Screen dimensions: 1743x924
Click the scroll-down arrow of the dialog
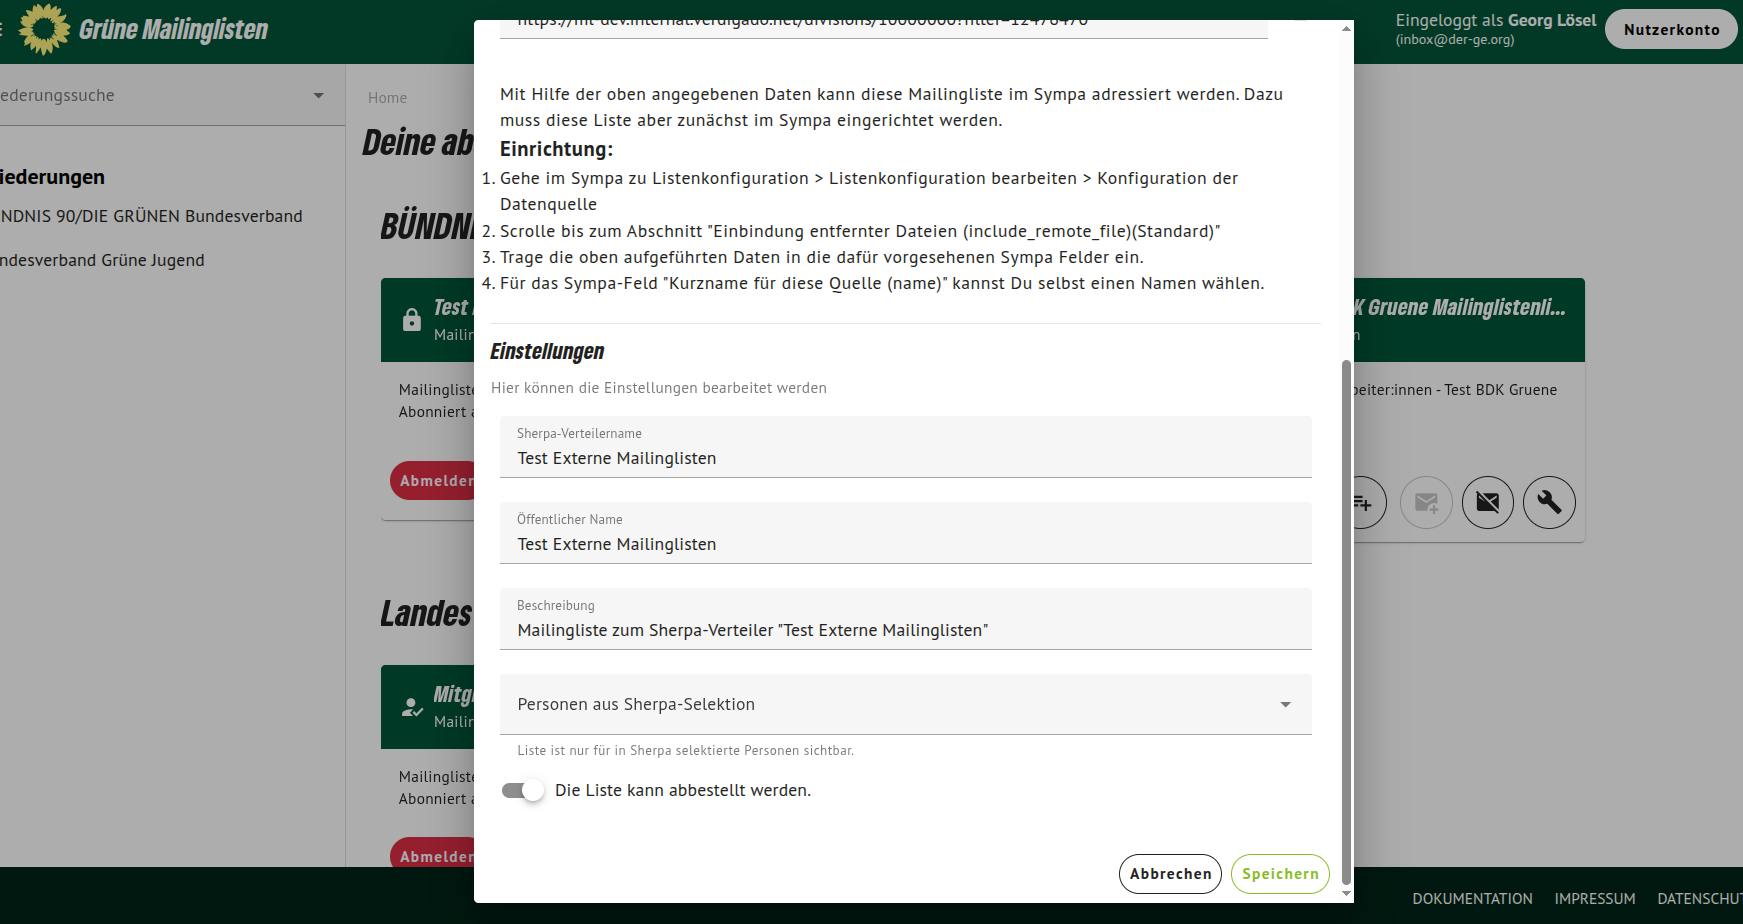click(x=1346, y=894)
